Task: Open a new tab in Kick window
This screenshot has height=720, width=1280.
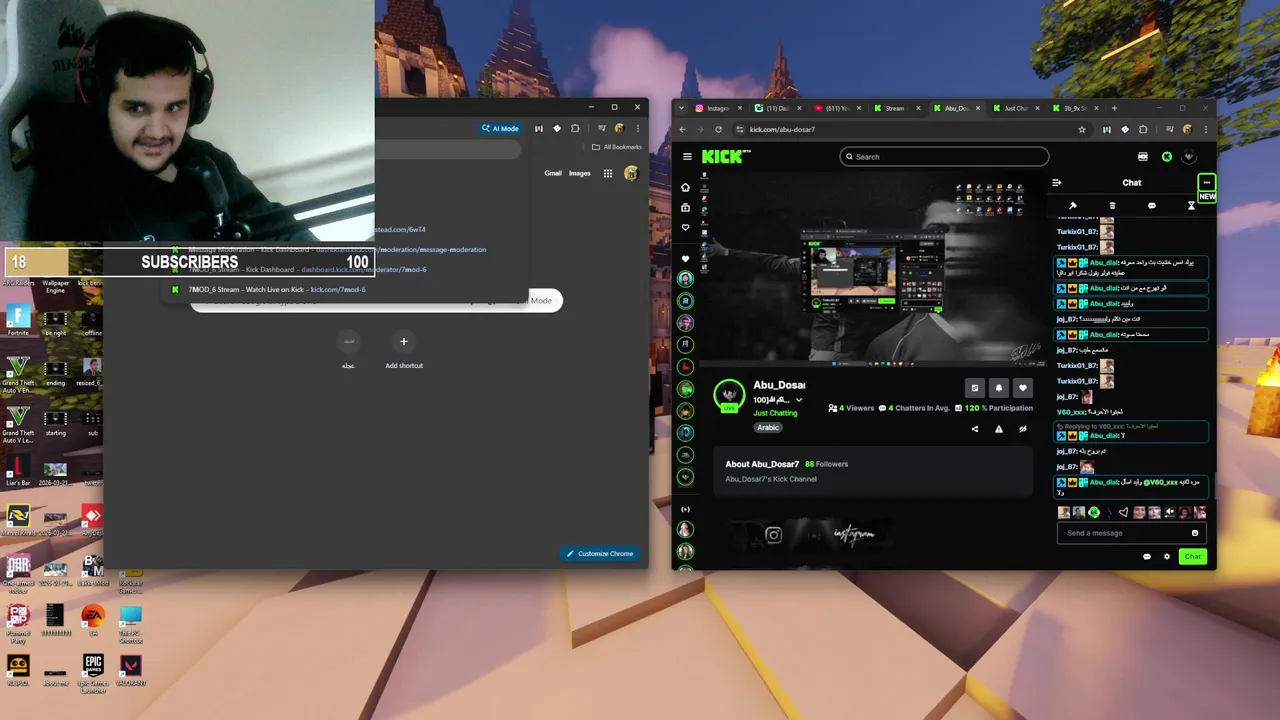Action: 1114,108
